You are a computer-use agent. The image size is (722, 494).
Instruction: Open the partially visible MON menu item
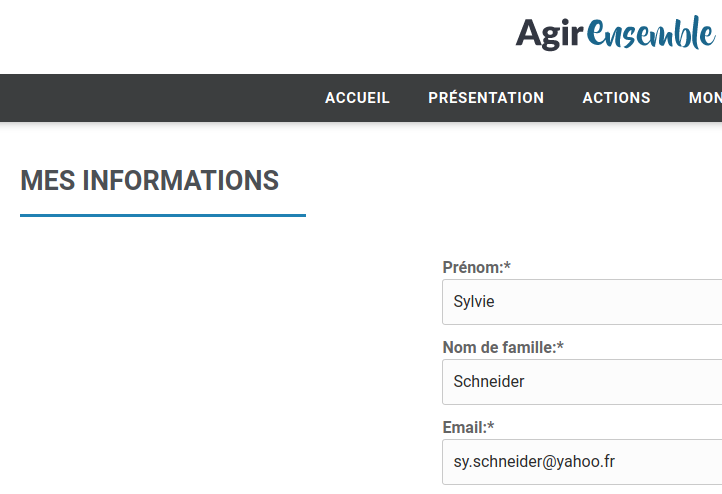coord(704,98)
